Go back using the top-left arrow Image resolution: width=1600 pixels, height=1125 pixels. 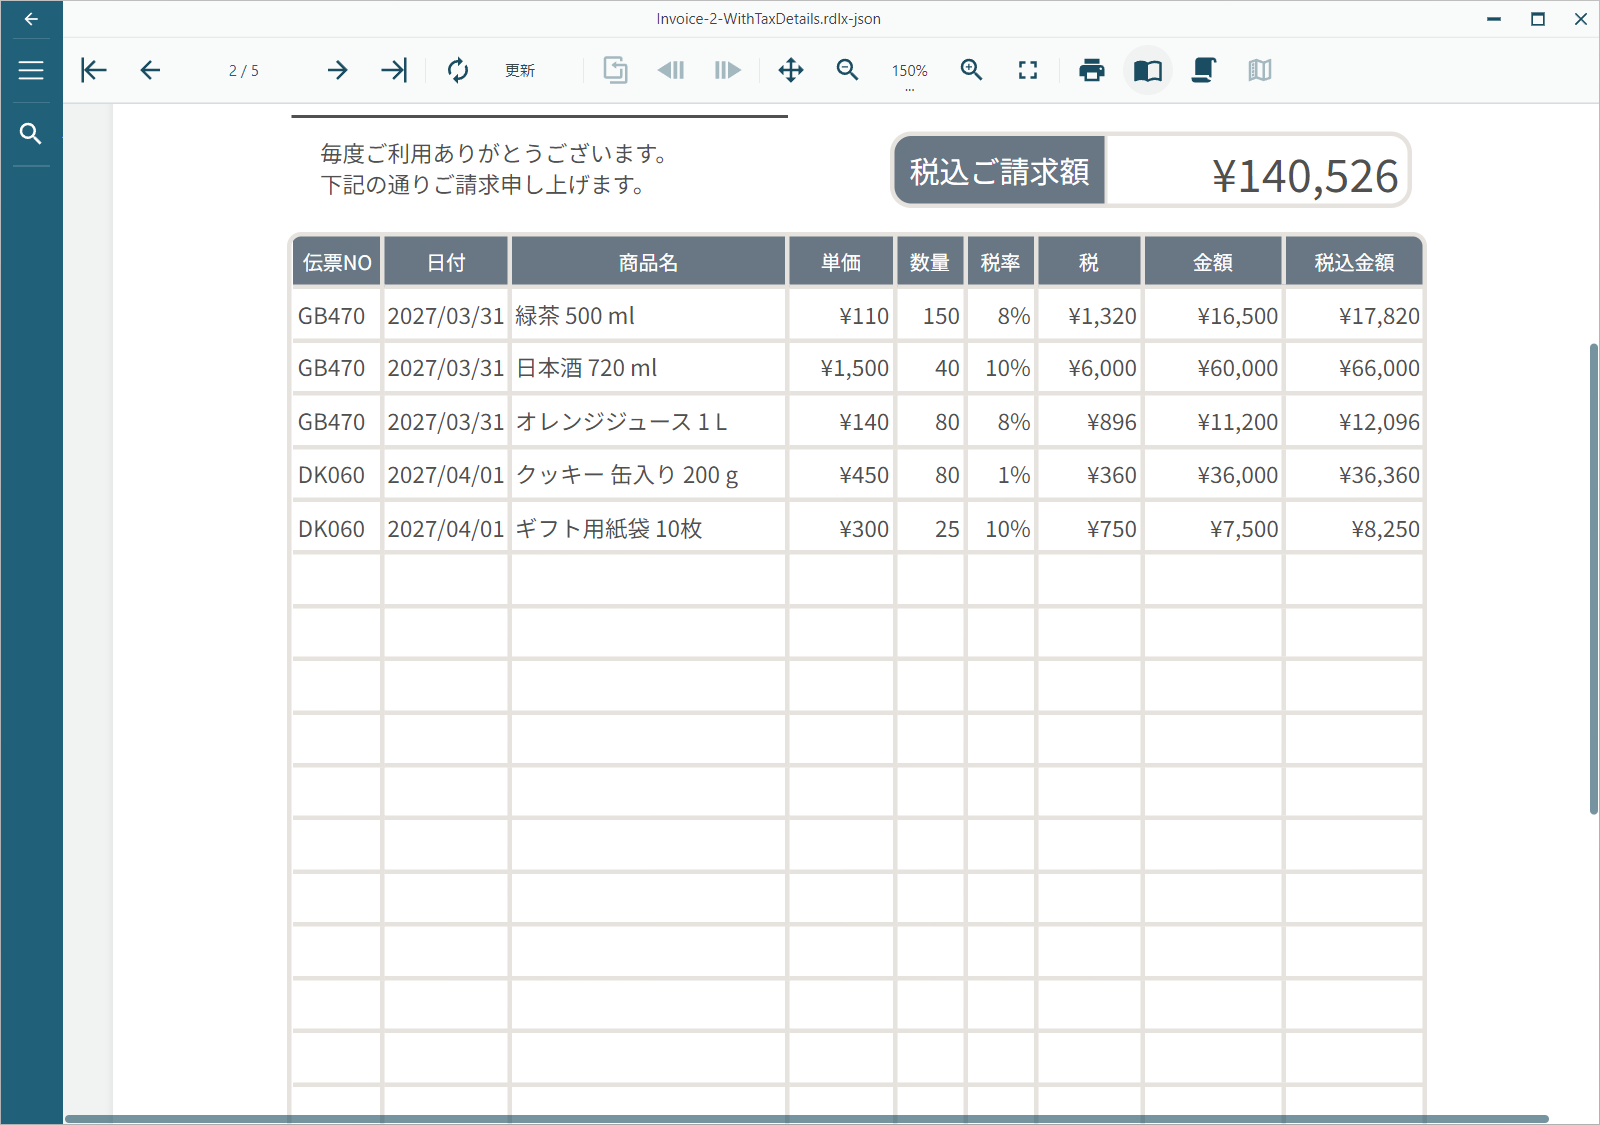[31, 19]
